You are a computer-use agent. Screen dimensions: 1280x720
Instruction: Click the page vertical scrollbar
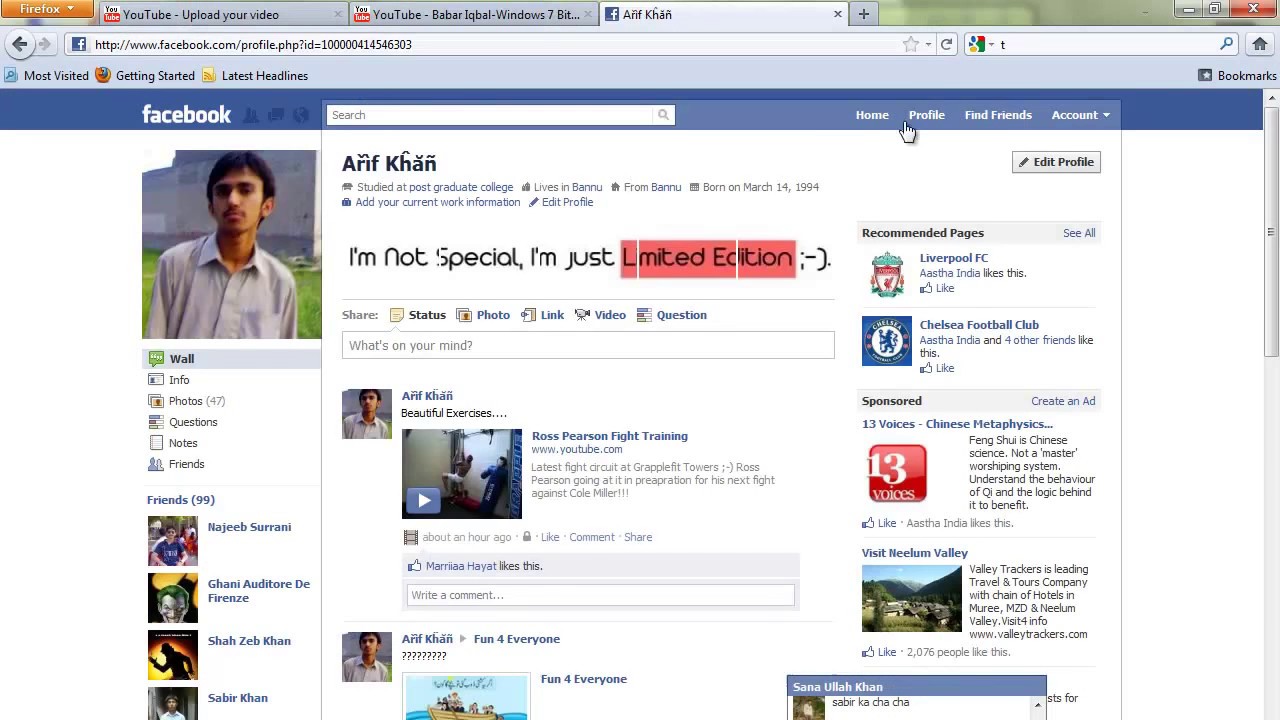[1271, 230]
